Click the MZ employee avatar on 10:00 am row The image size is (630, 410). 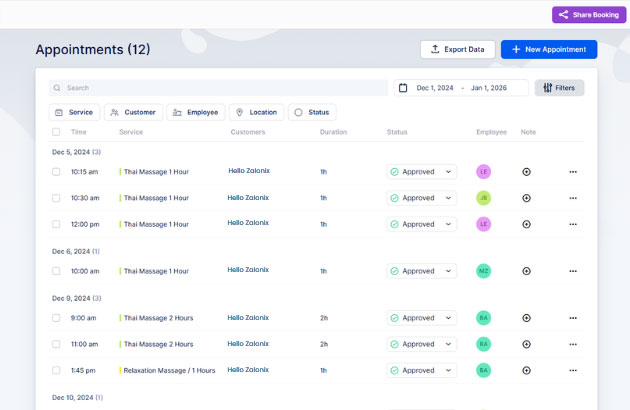point(483,271)
